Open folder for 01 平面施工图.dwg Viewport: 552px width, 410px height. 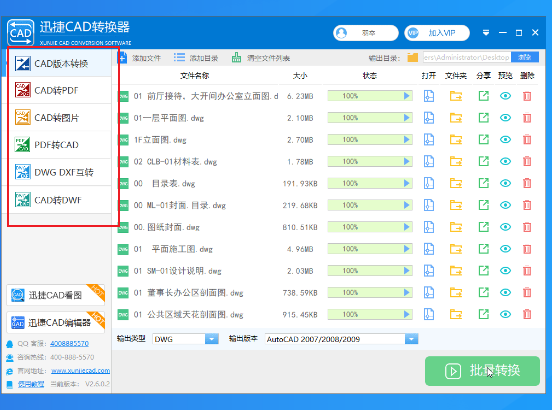coord(456,249)
